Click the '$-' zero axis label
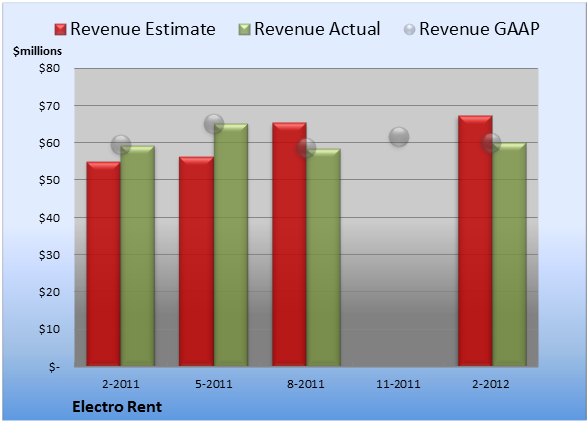 click(x=54, y=366)
